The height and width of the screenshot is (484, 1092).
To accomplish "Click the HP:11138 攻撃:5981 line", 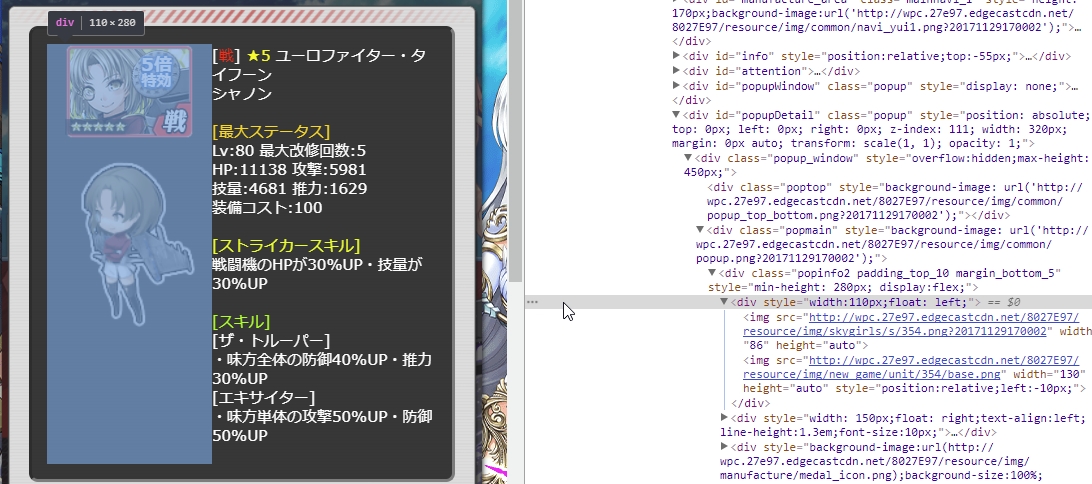I will coord(289,169).
